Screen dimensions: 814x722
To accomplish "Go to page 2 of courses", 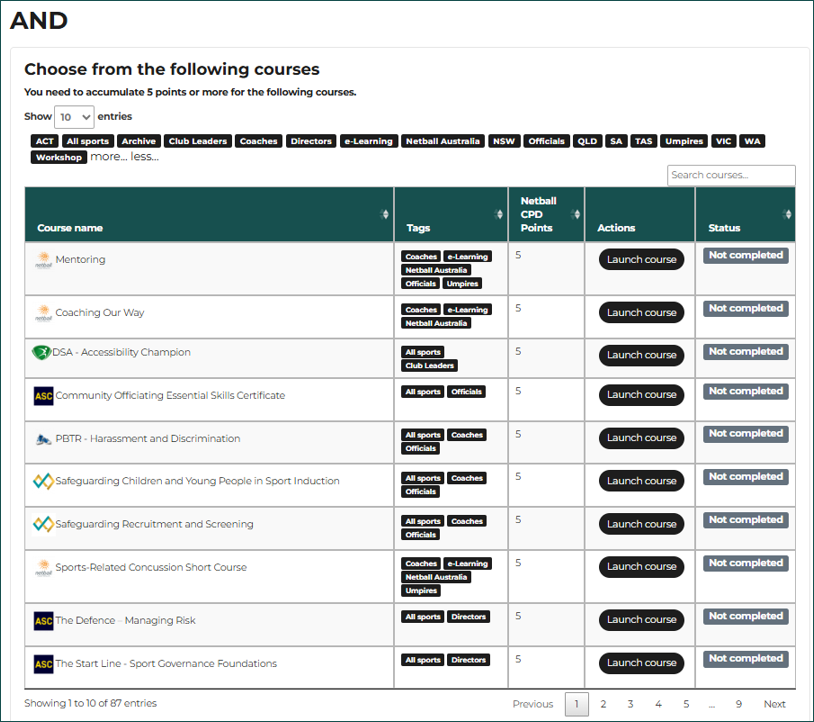I will [603, 704].
